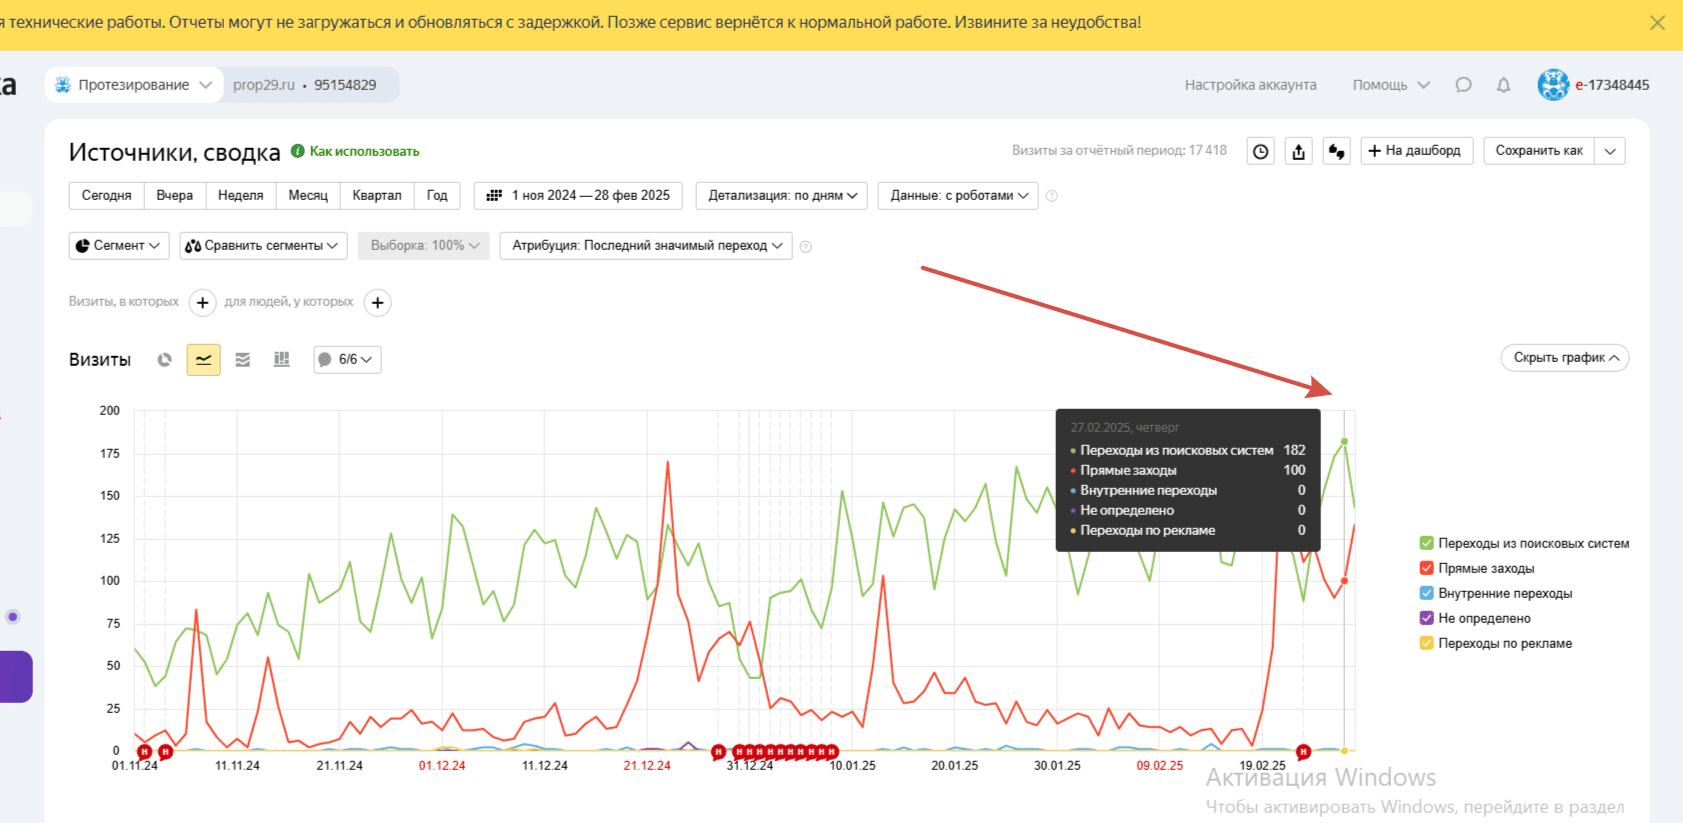The image size is (1683, 823).
Task: Click Визиты за отчётный период: 17 418
Action: pyautogui.click(x=1119, y=151)
